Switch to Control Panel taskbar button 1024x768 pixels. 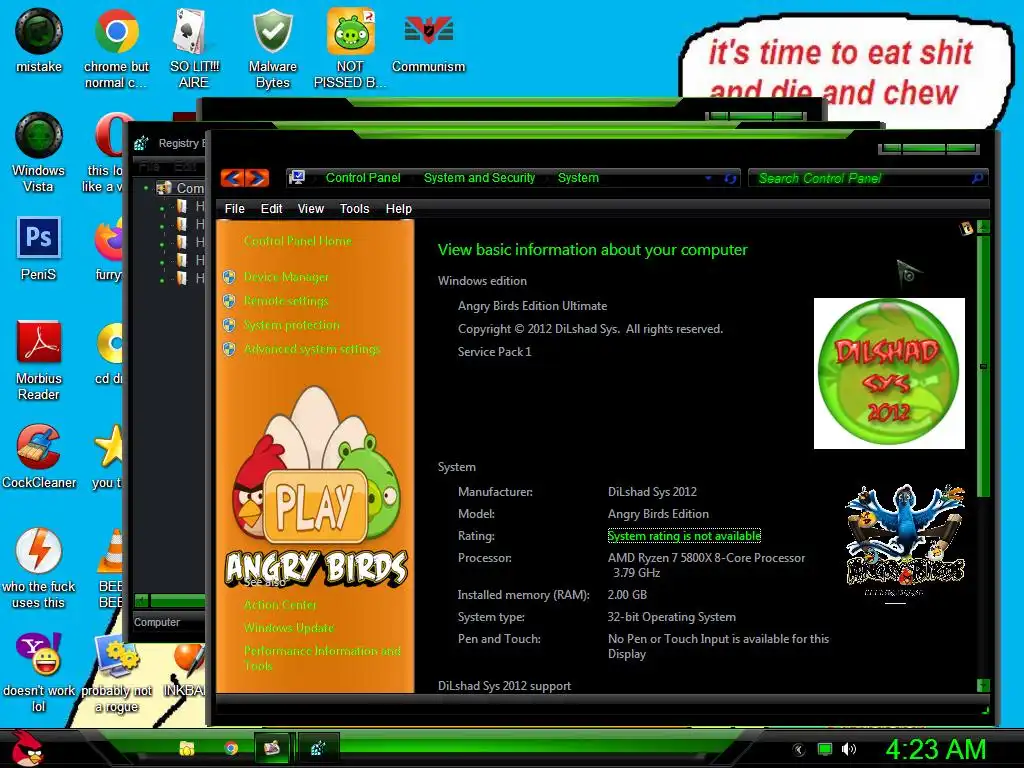coord(272,748)
